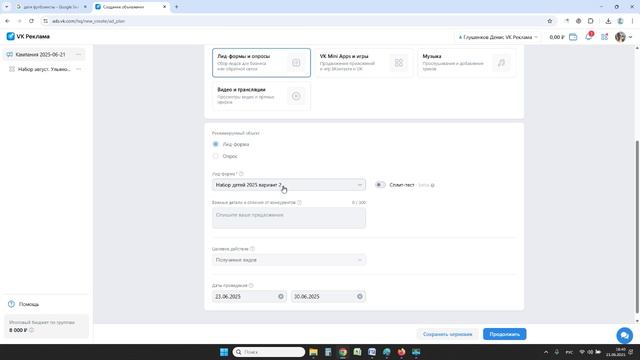Open the wallet balance icon
The width and height of the screenshot is (640, 360).
(x=573, y=37)
